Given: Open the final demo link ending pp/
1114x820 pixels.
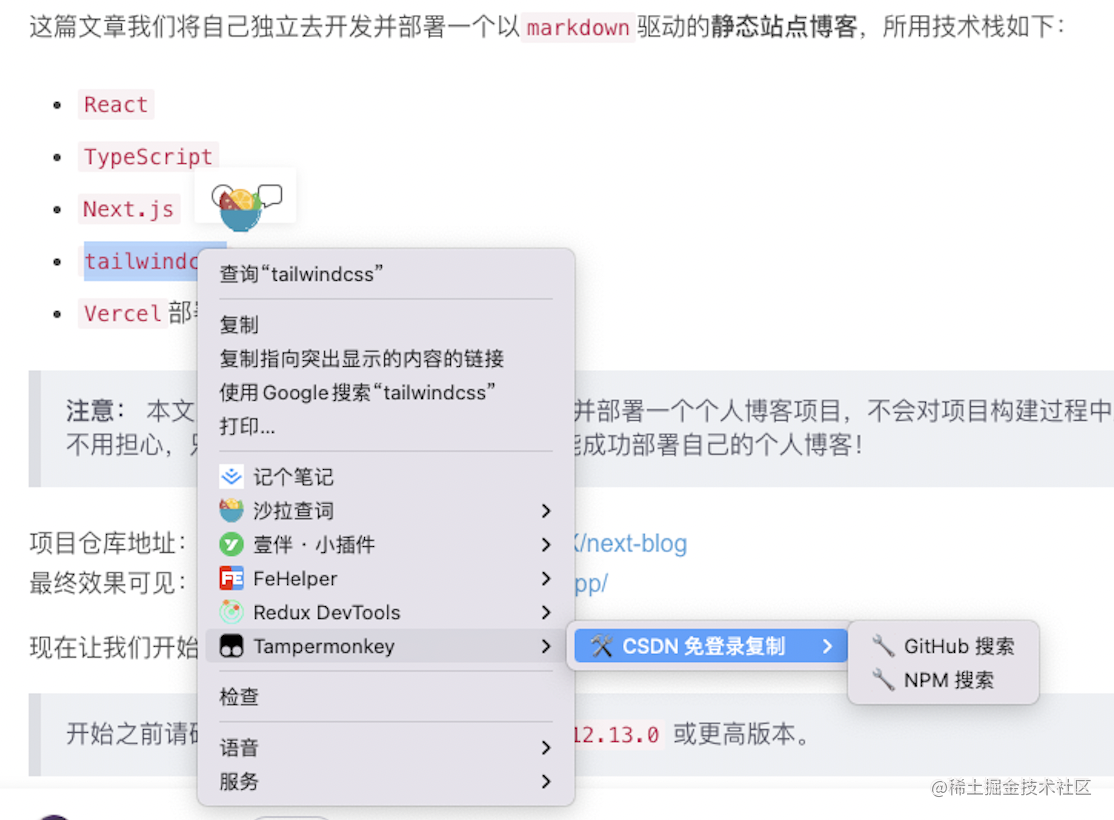Looking at the screenshot, I should point(591,583).
